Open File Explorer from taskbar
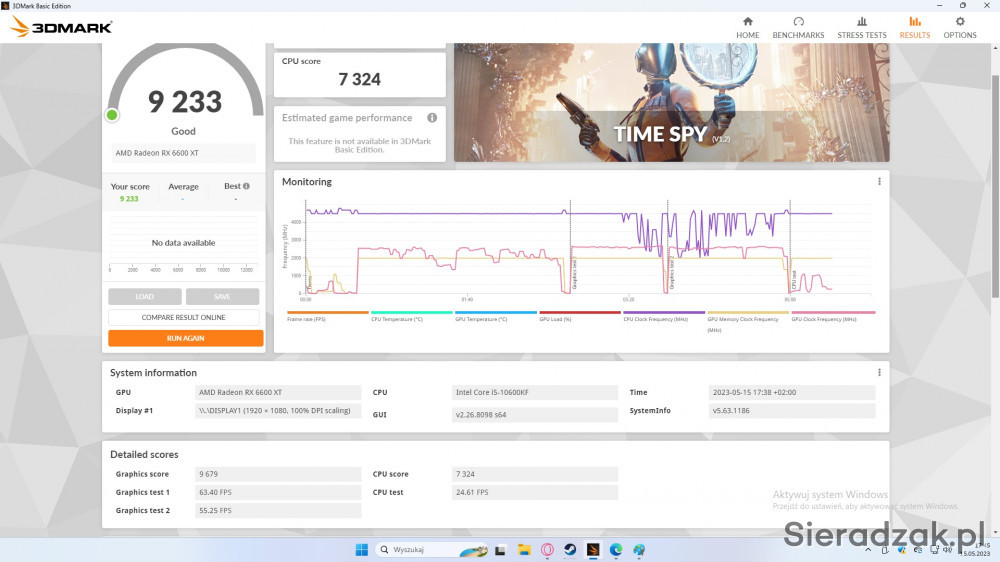This screenshot has height=562, width=1000. coord(524,550)
